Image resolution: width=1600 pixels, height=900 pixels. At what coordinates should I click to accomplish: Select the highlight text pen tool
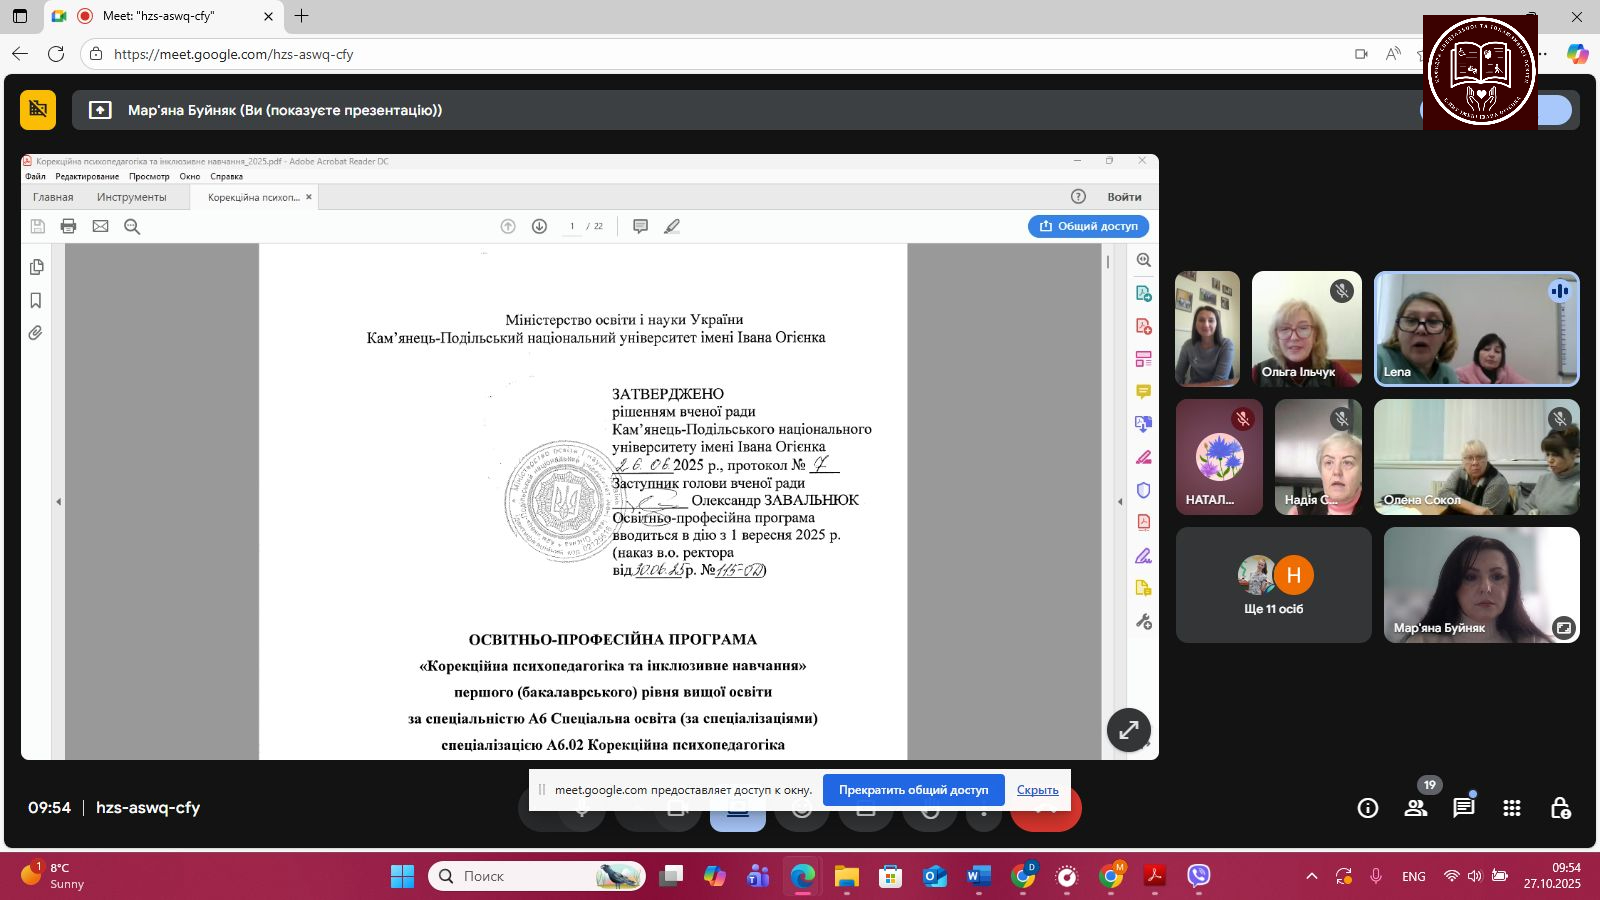tap(672, 226)
